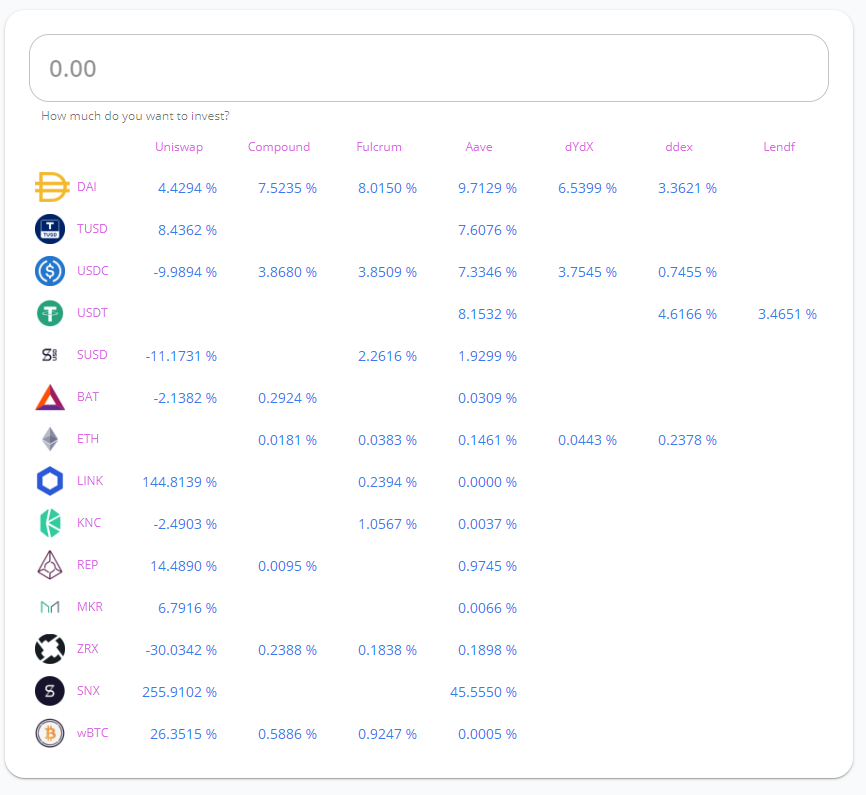Select the Lendf column header
This screenshot has height=795, width=866.
pyautogui.click(x=779, y=147)
